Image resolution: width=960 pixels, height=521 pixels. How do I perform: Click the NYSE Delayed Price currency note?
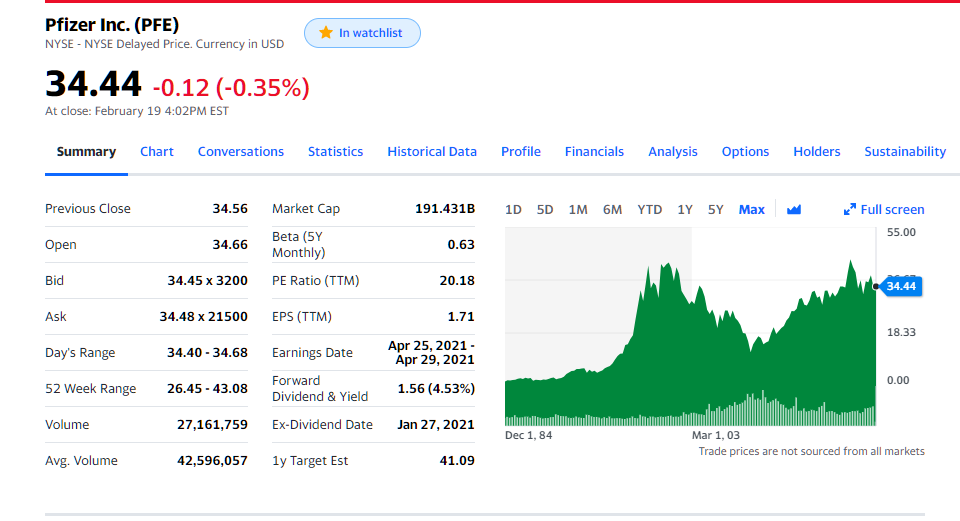tap(164, 44)
